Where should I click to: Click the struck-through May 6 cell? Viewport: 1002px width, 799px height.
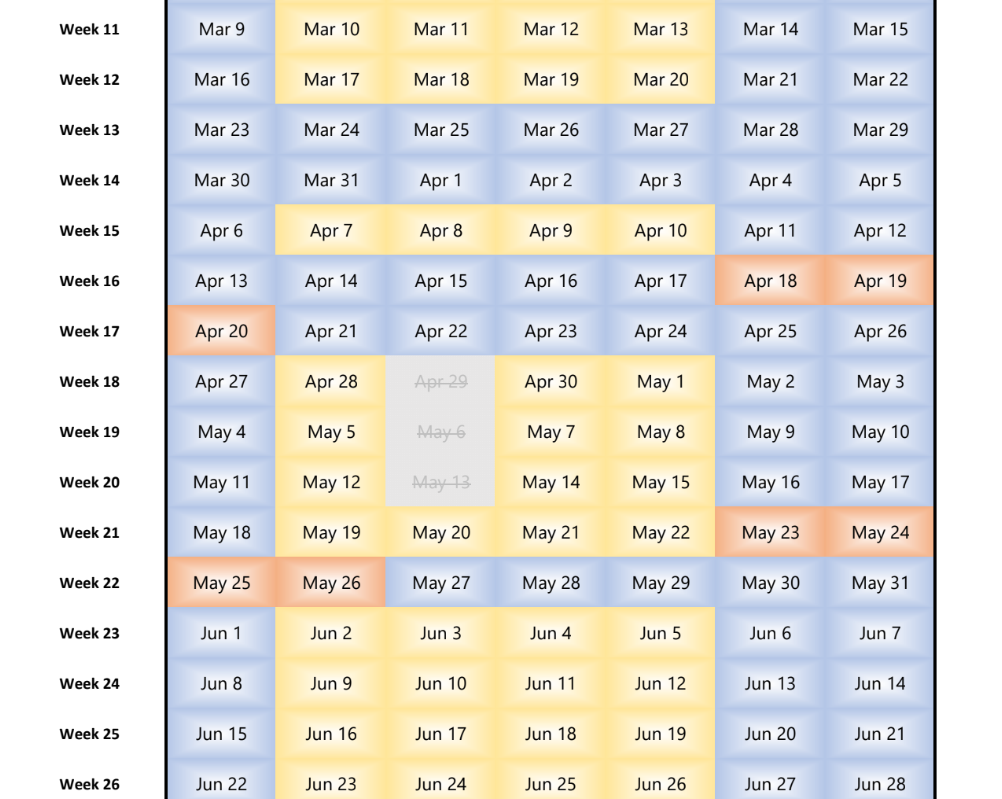click(441, 432)
